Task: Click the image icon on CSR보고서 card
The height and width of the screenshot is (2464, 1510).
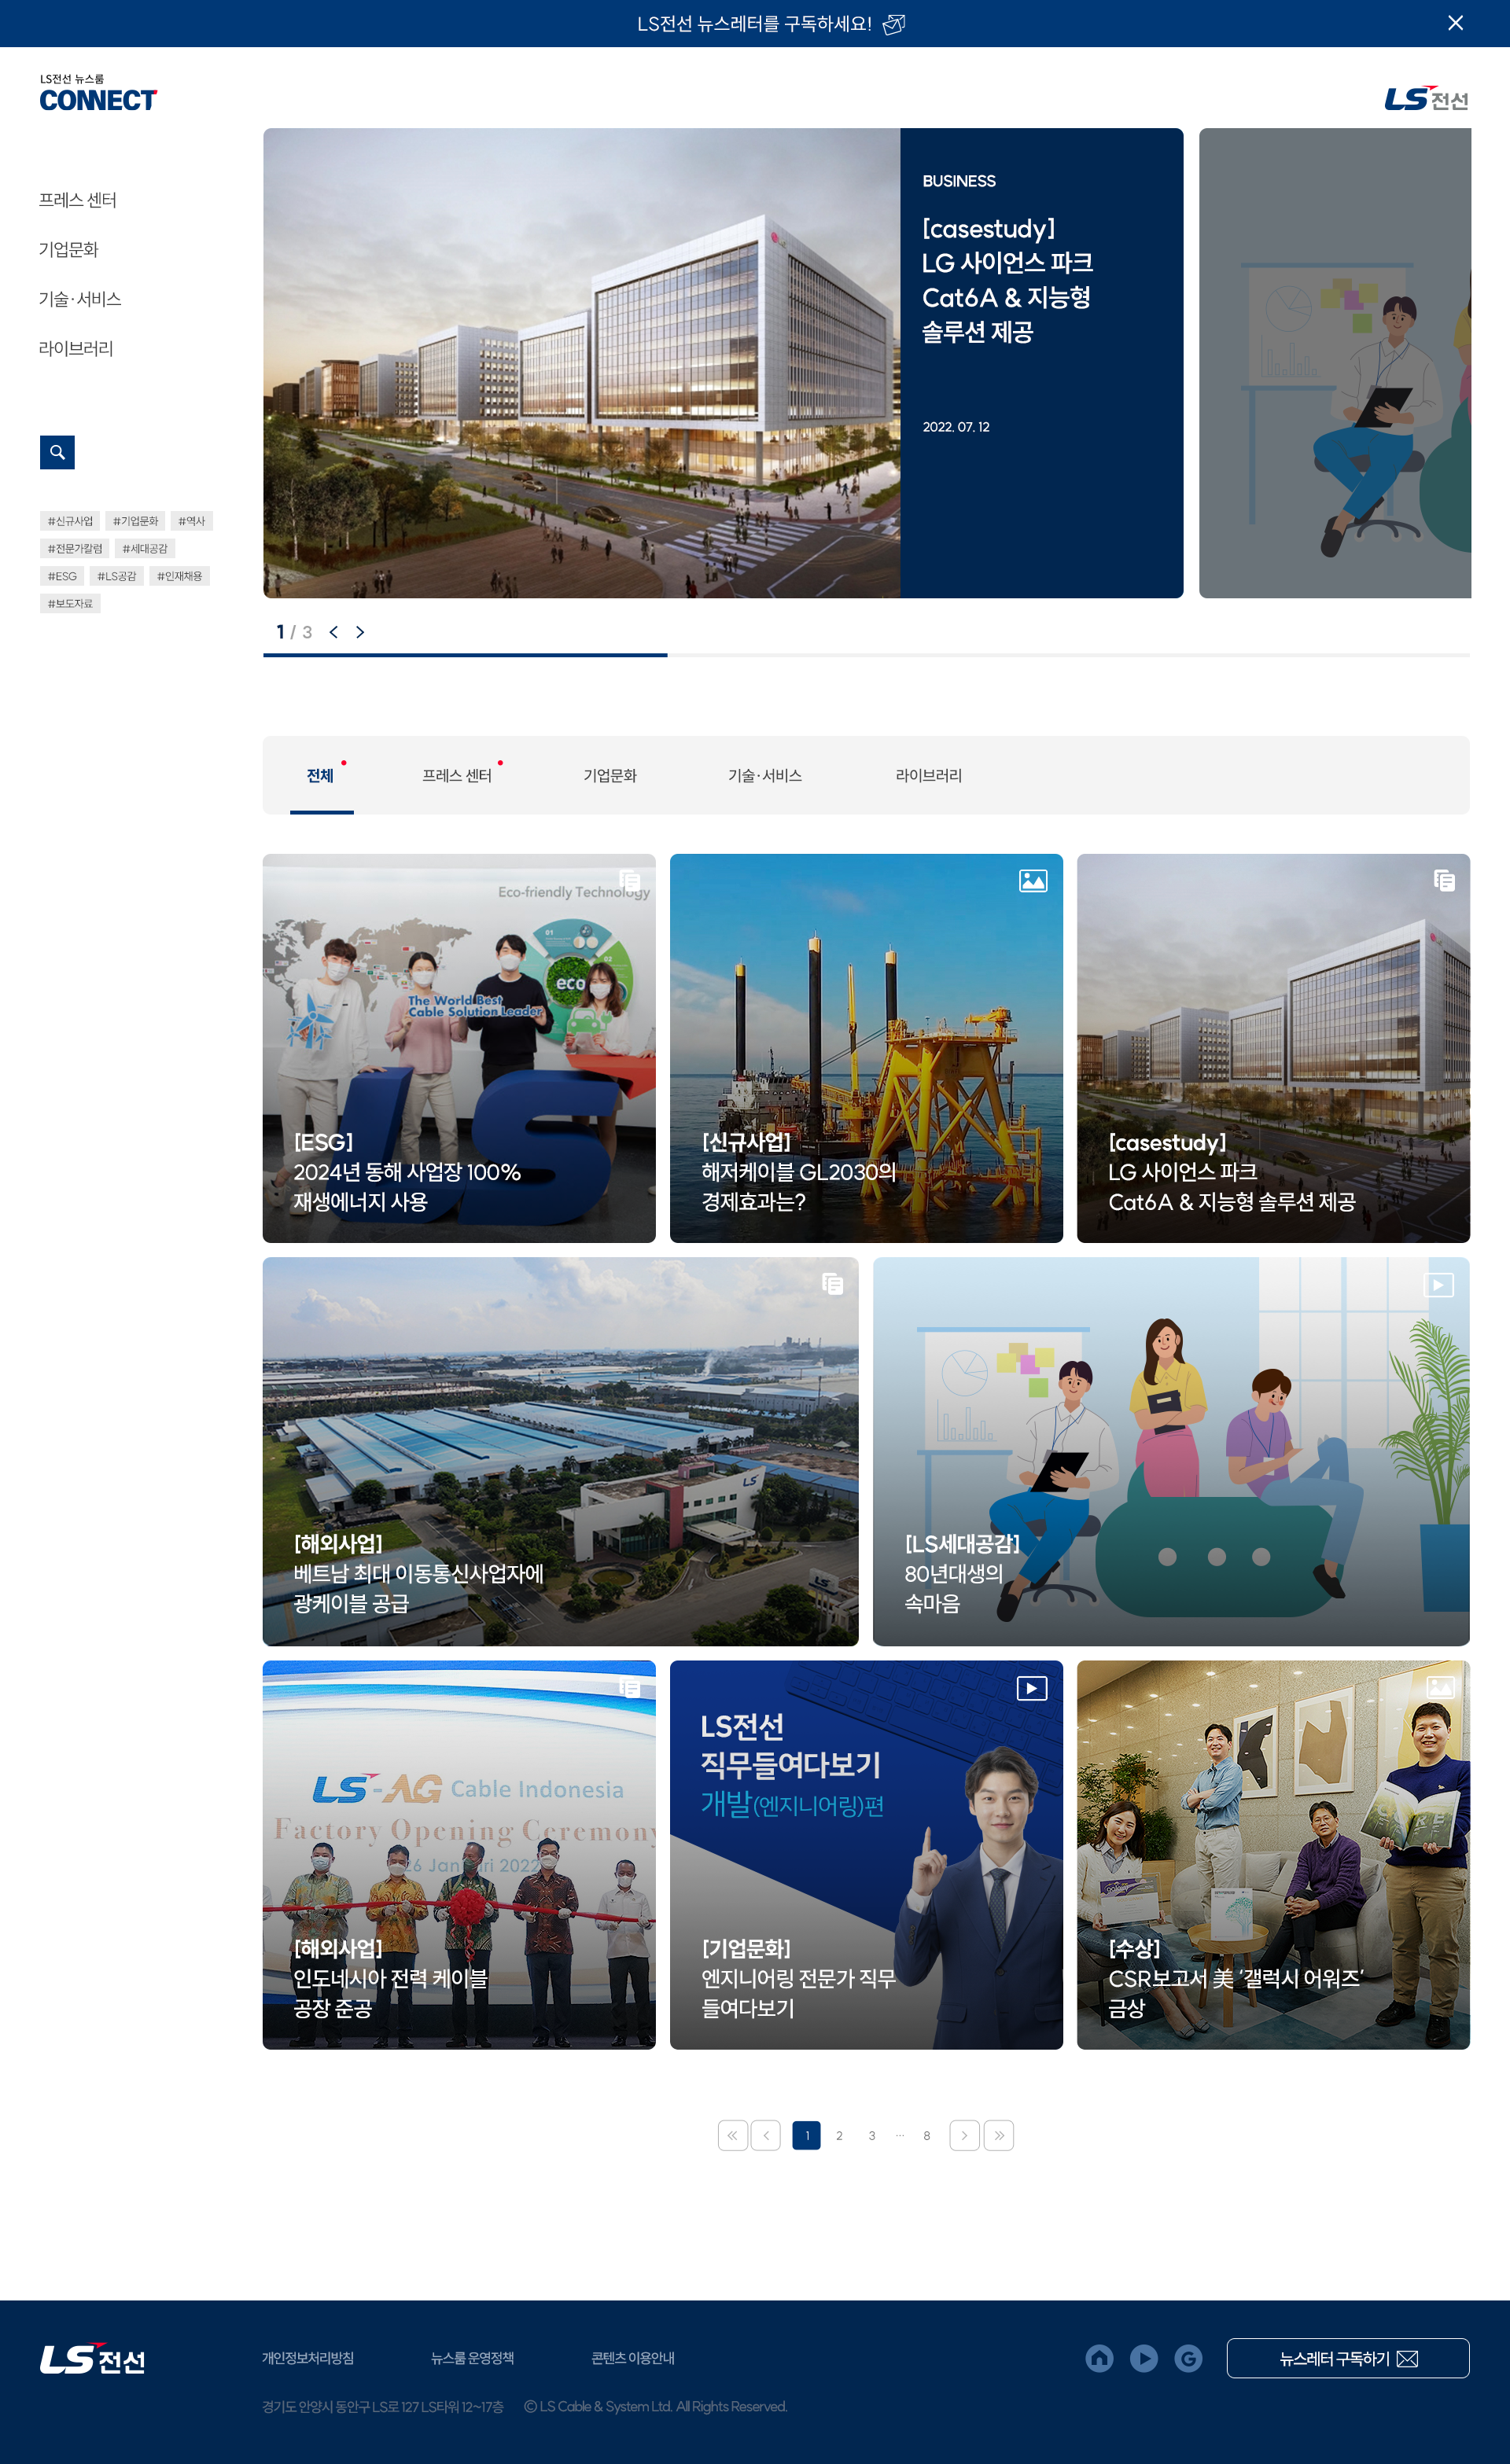Action: (1440, 1687)
